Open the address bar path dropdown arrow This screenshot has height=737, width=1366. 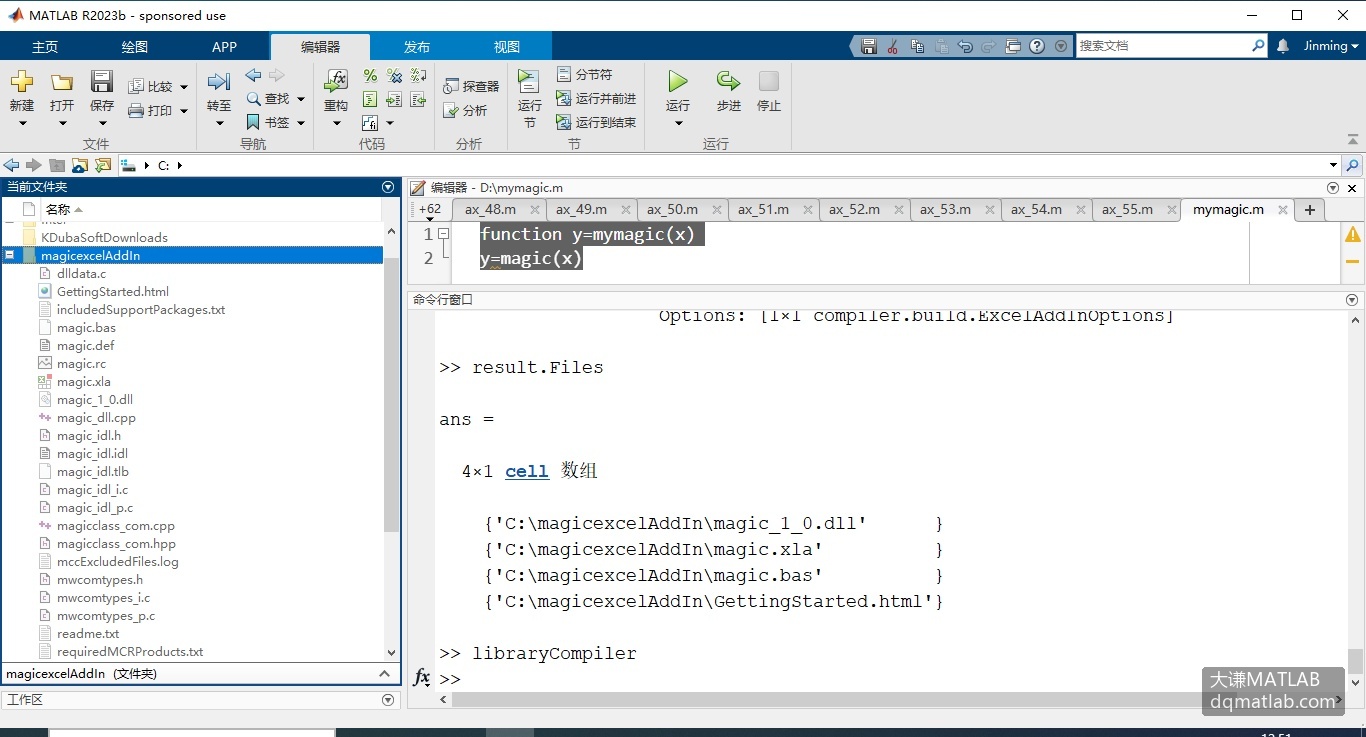click(1333, 165)
